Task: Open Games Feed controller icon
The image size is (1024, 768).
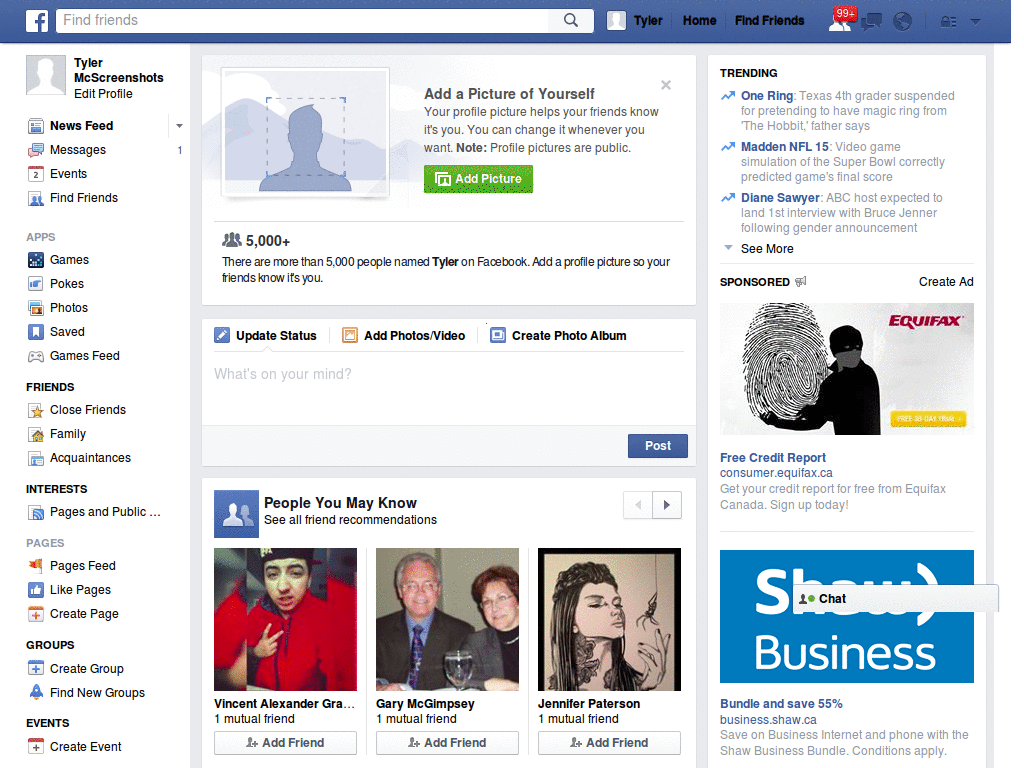Action: pyautogui.click(x=36, y=356)
